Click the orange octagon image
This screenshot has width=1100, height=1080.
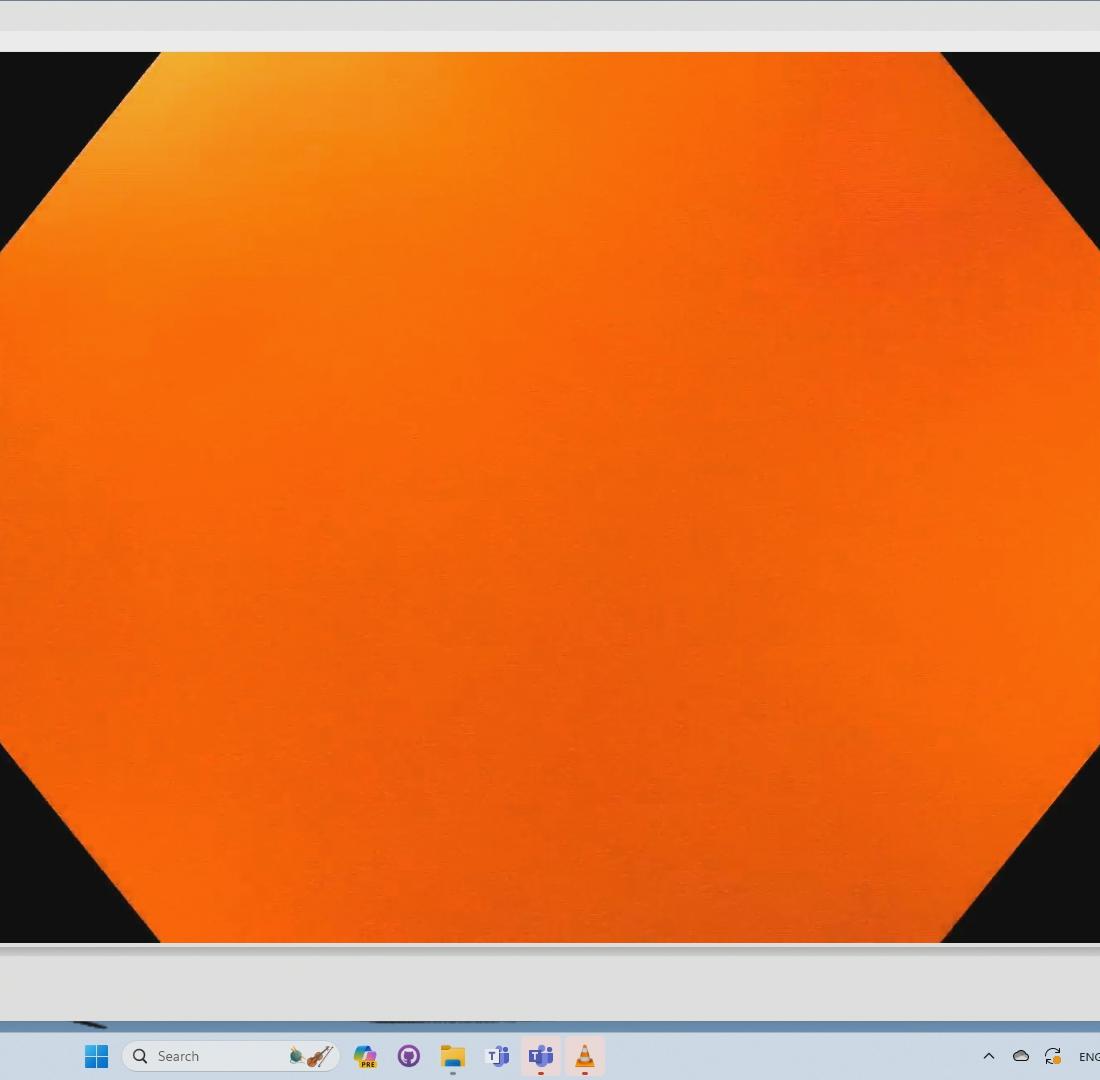pyautogui.click(x=550, y=498)
